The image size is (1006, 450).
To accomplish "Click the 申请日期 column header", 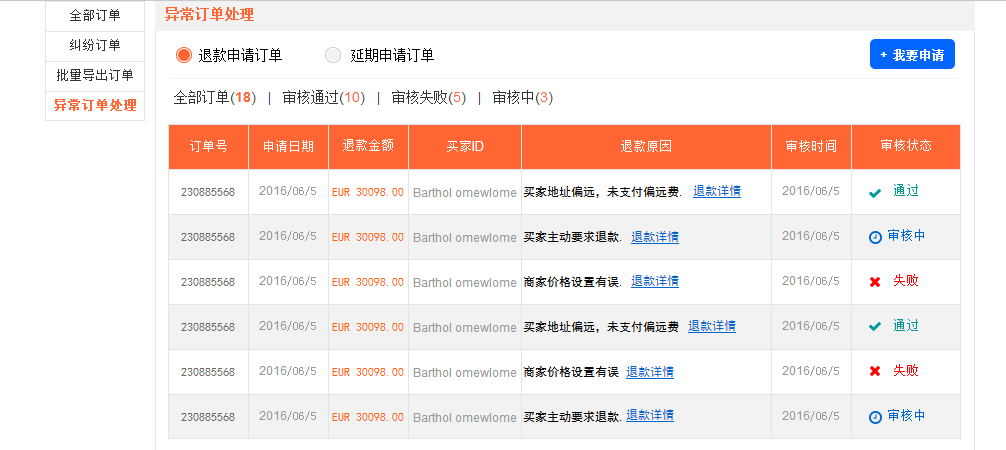I will pyautogui.click(x=289, y=146).
